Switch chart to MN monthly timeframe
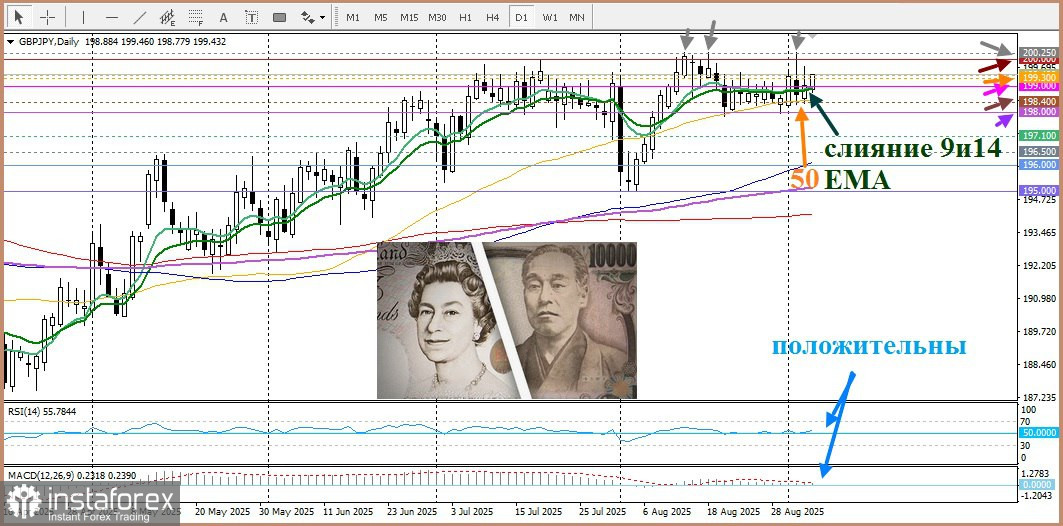1063x526 pixels. 577,18
